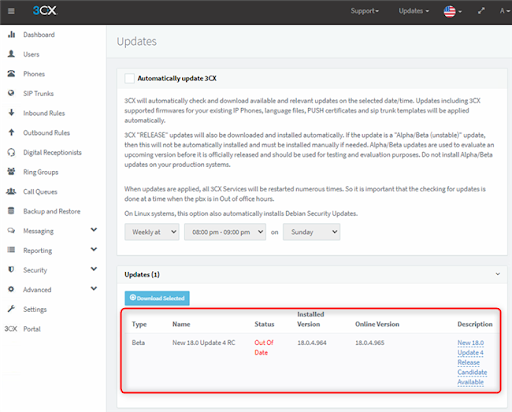Expand the Messaging submenu chevron
This screenshot has width=512, height=412.
pyautogui.click(x=94, y=230)
